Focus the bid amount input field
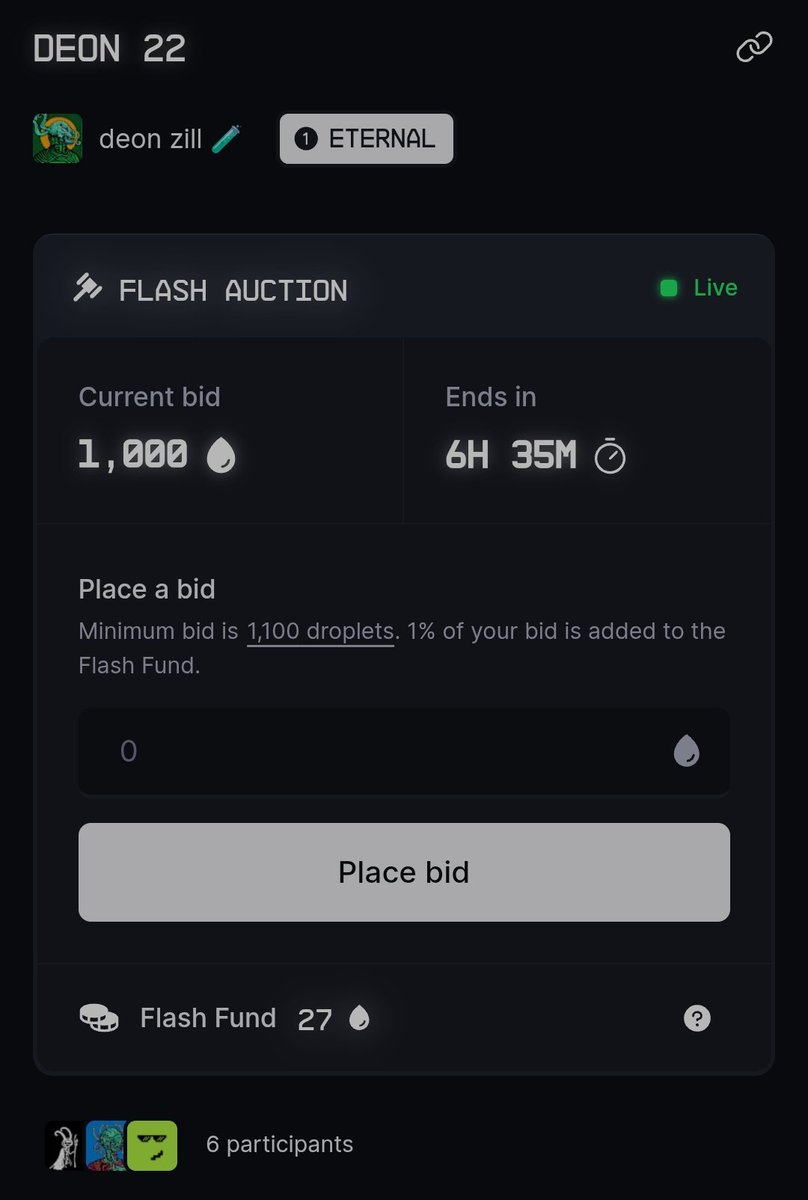Screen dimensions: 808x1200 tap(404, 751)
